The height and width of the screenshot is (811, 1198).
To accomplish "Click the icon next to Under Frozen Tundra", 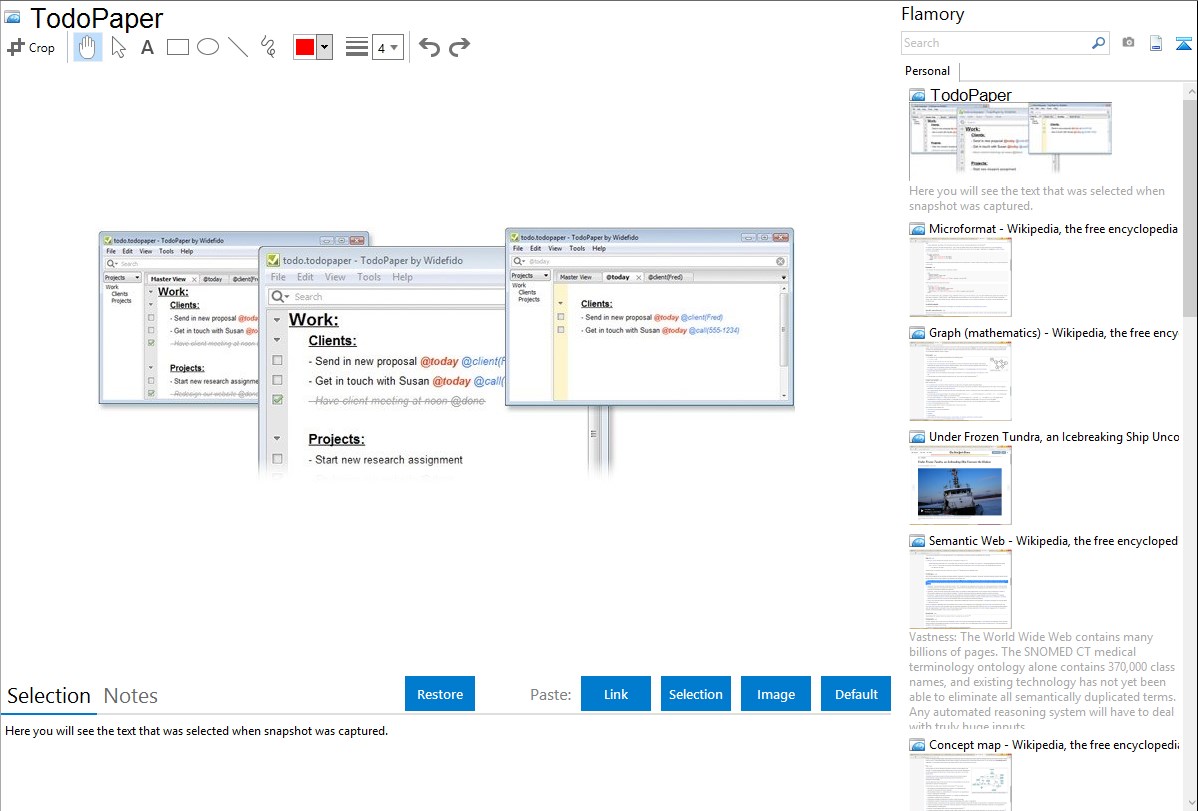I will point(917,437).
